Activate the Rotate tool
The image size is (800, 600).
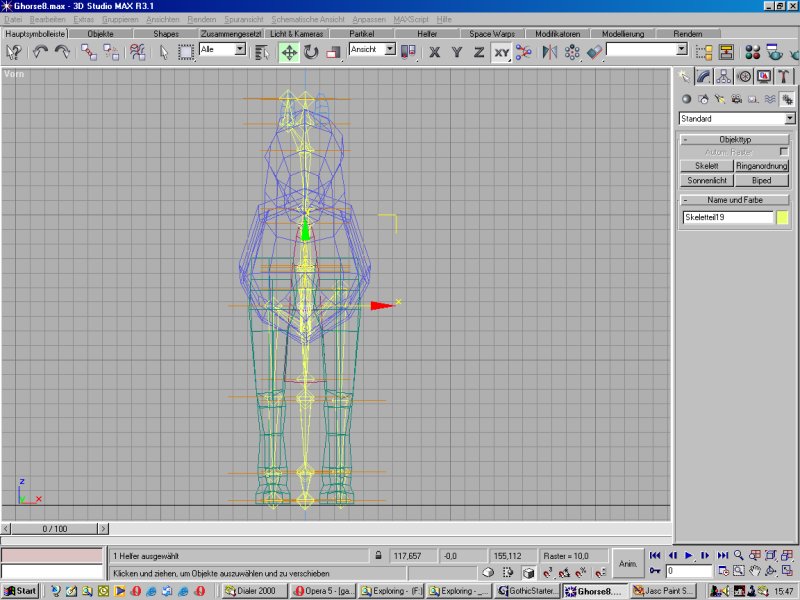tap(311, 52)
